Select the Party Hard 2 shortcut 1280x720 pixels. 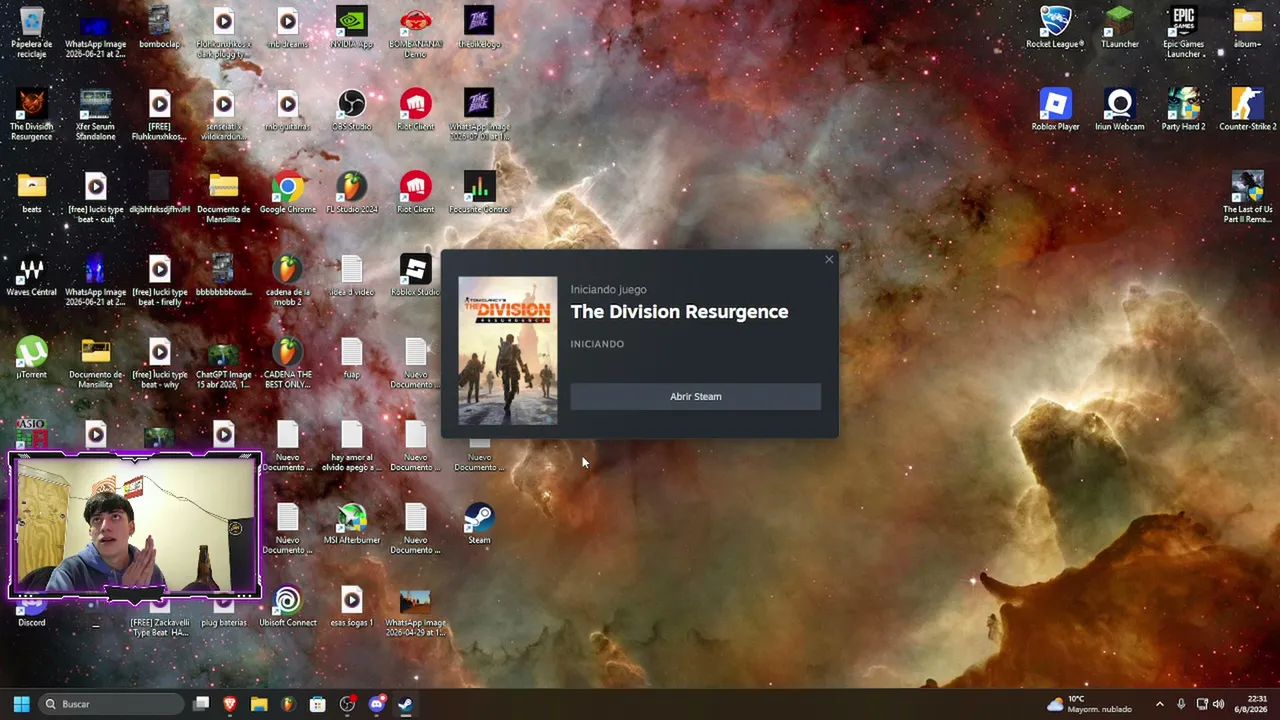tap(1184, 110)
